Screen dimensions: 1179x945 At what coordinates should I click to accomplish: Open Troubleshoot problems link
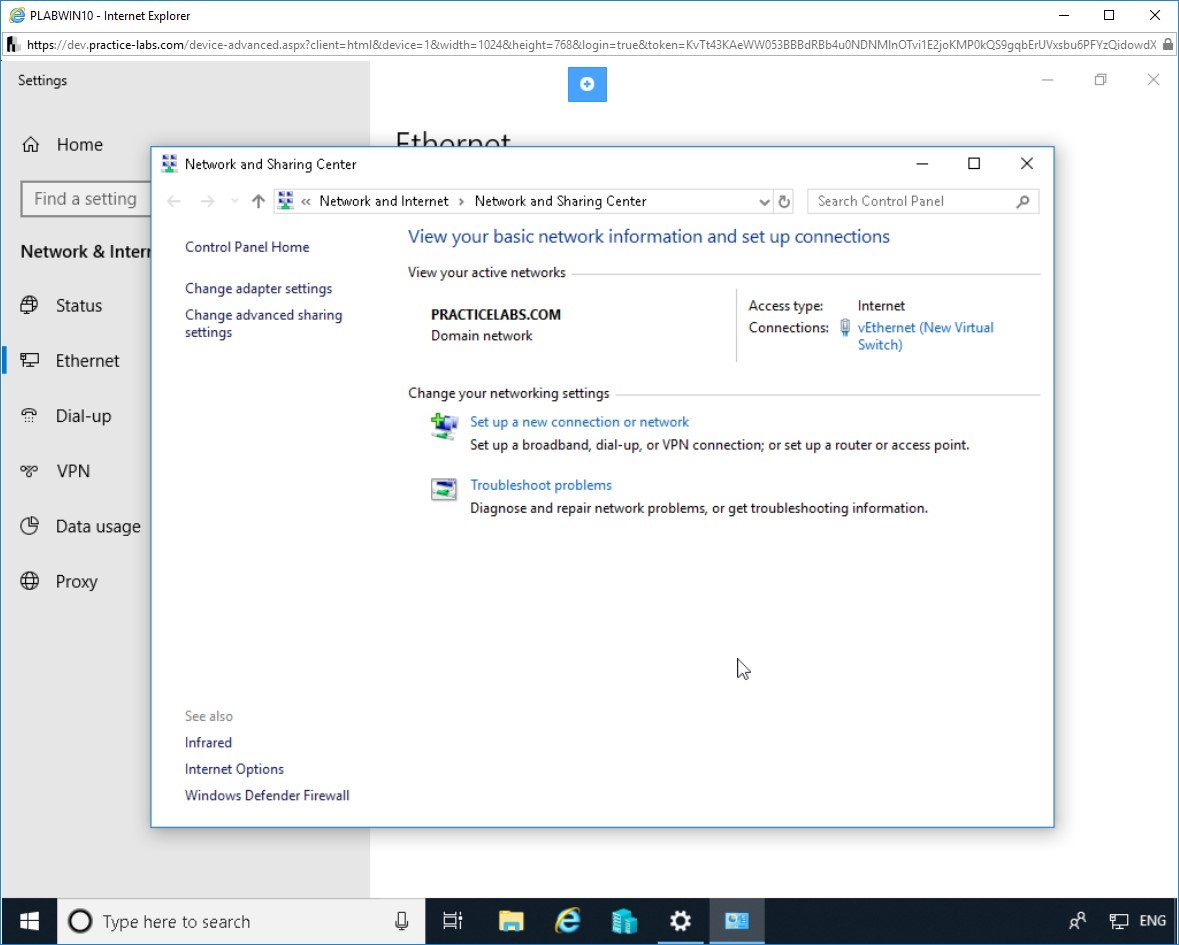(541, 485)
